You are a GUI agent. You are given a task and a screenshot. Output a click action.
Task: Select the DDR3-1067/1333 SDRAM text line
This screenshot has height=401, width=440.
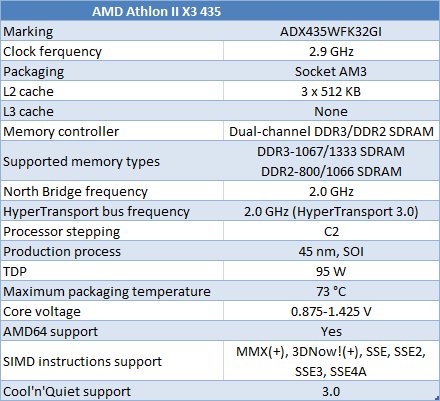tap(331, 152)
